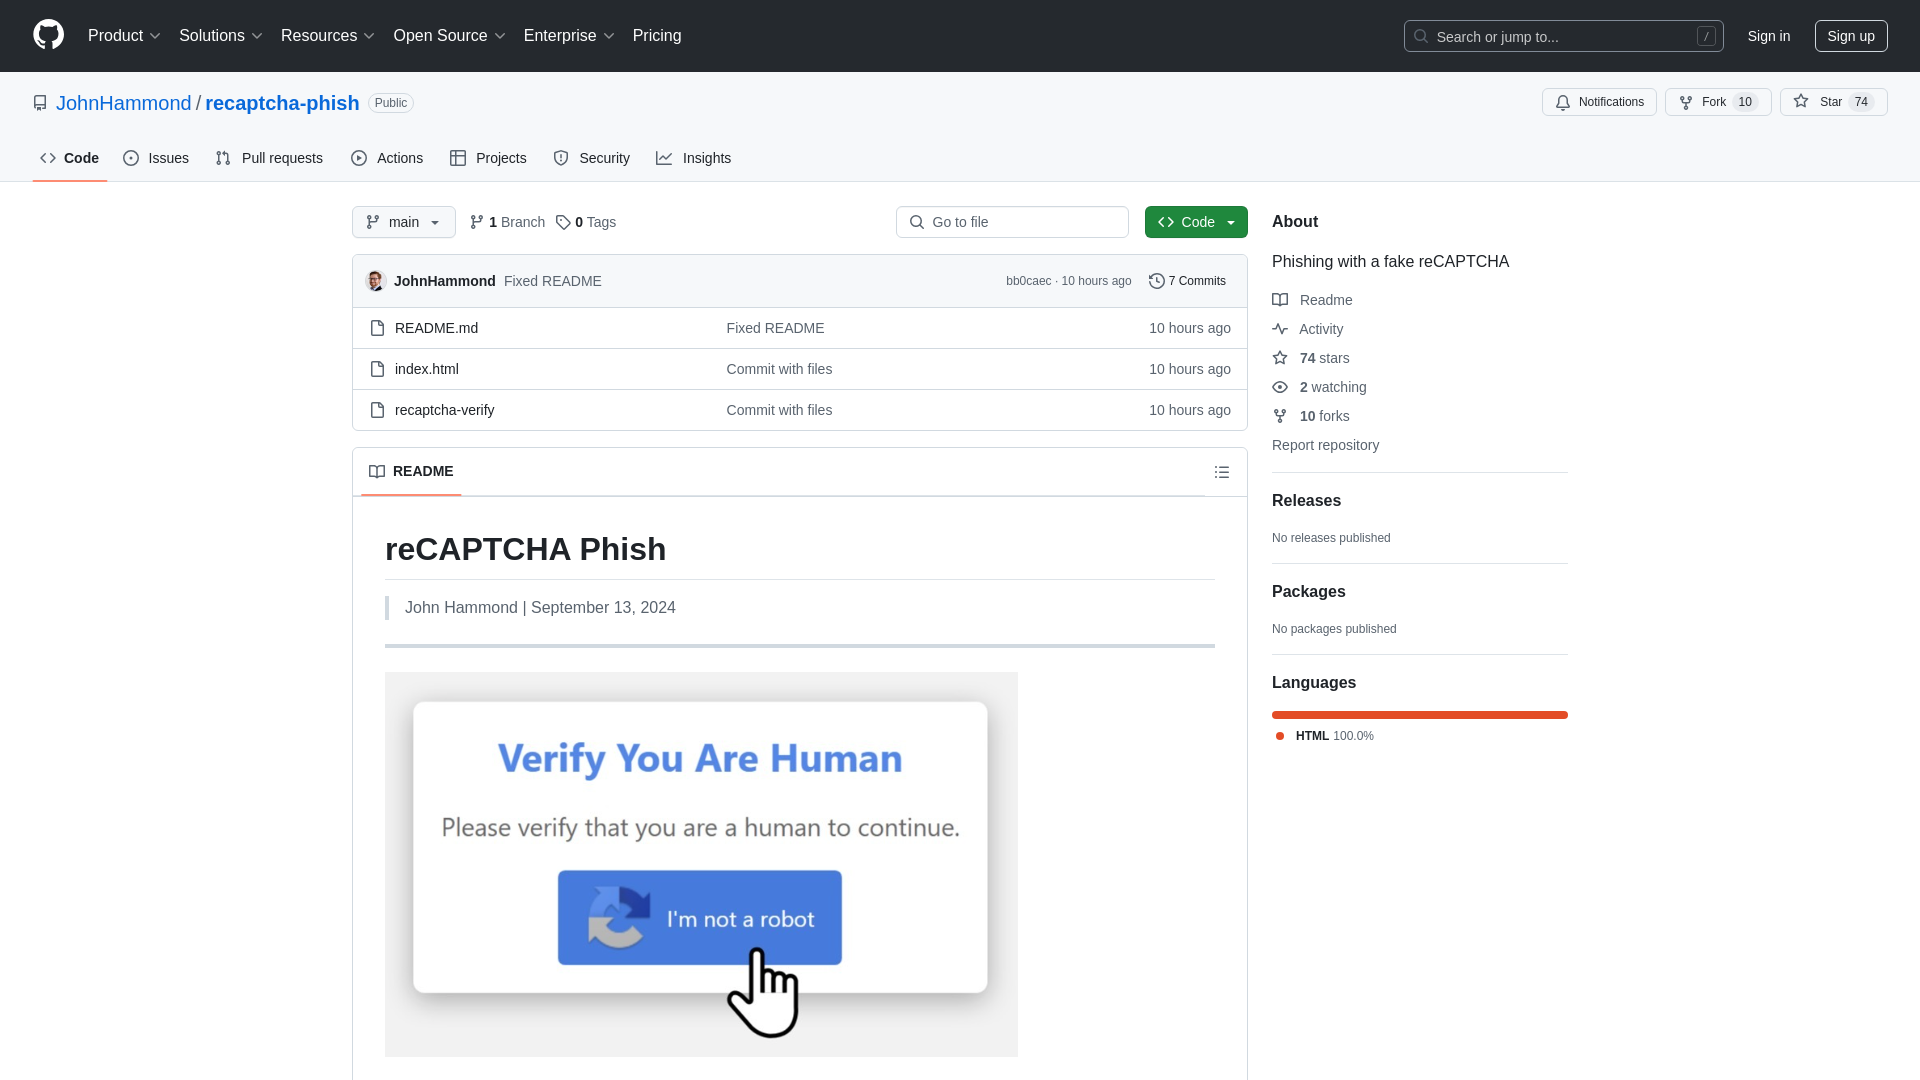Screen dimensions: 1920x1080
Task: Click the Actions tab icon
Action: [359, 158]
